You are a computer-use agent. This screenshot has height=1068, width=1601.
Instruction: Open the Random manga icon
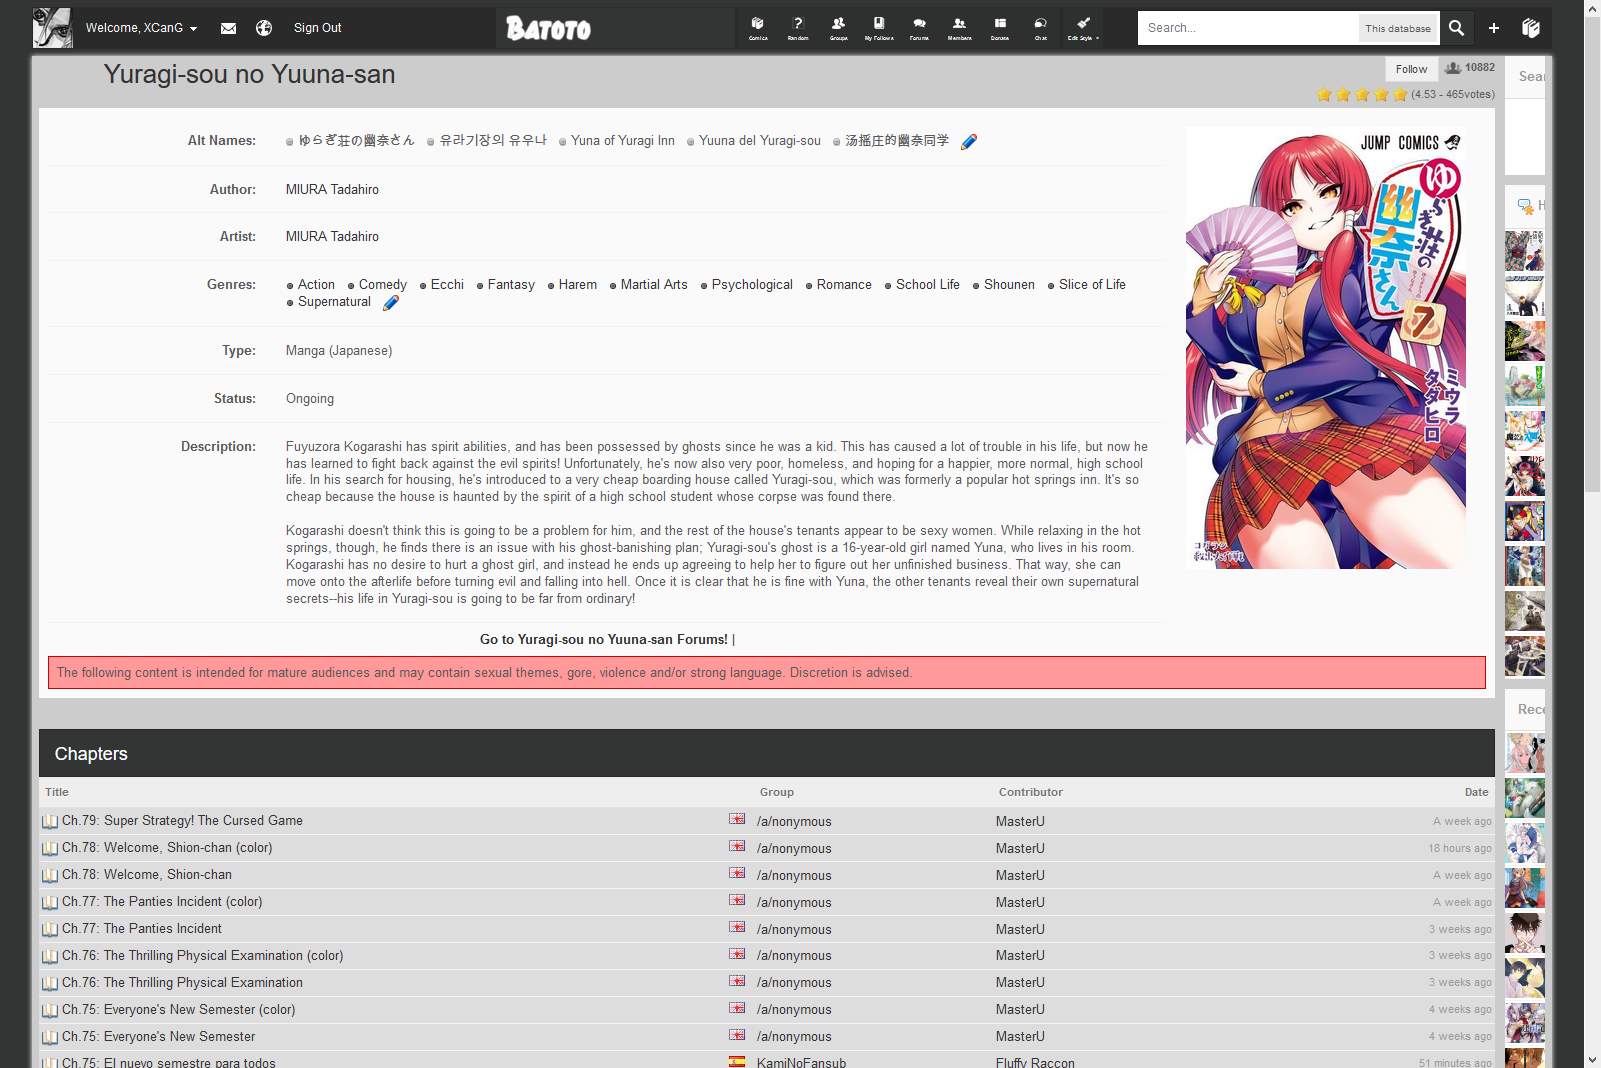(x=798, y=27)
